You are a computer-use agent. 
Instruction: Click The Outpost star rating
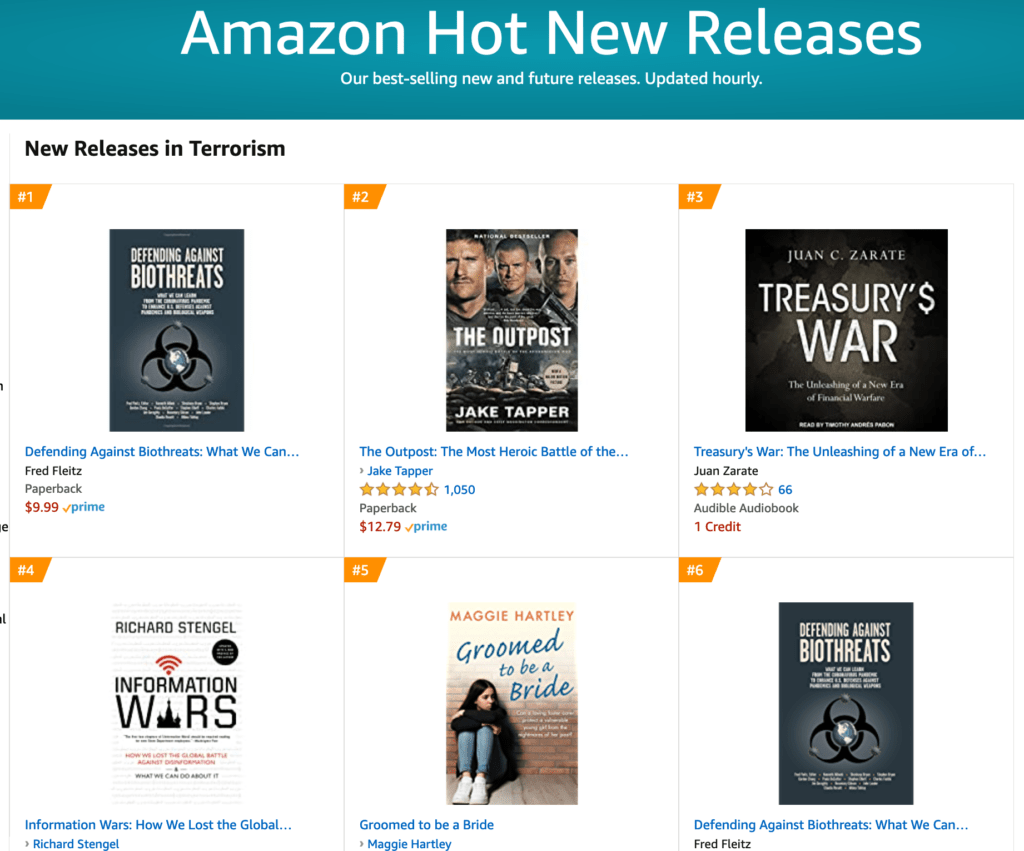[399, 490]
